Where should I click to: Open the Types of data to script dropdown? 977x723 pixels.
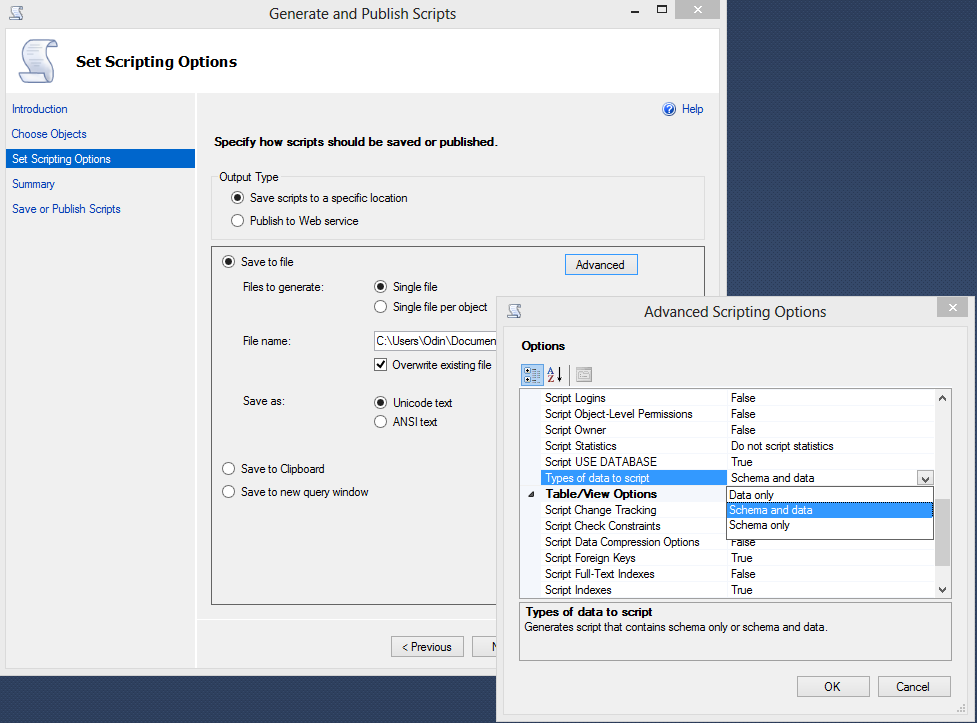click(925, 478)
